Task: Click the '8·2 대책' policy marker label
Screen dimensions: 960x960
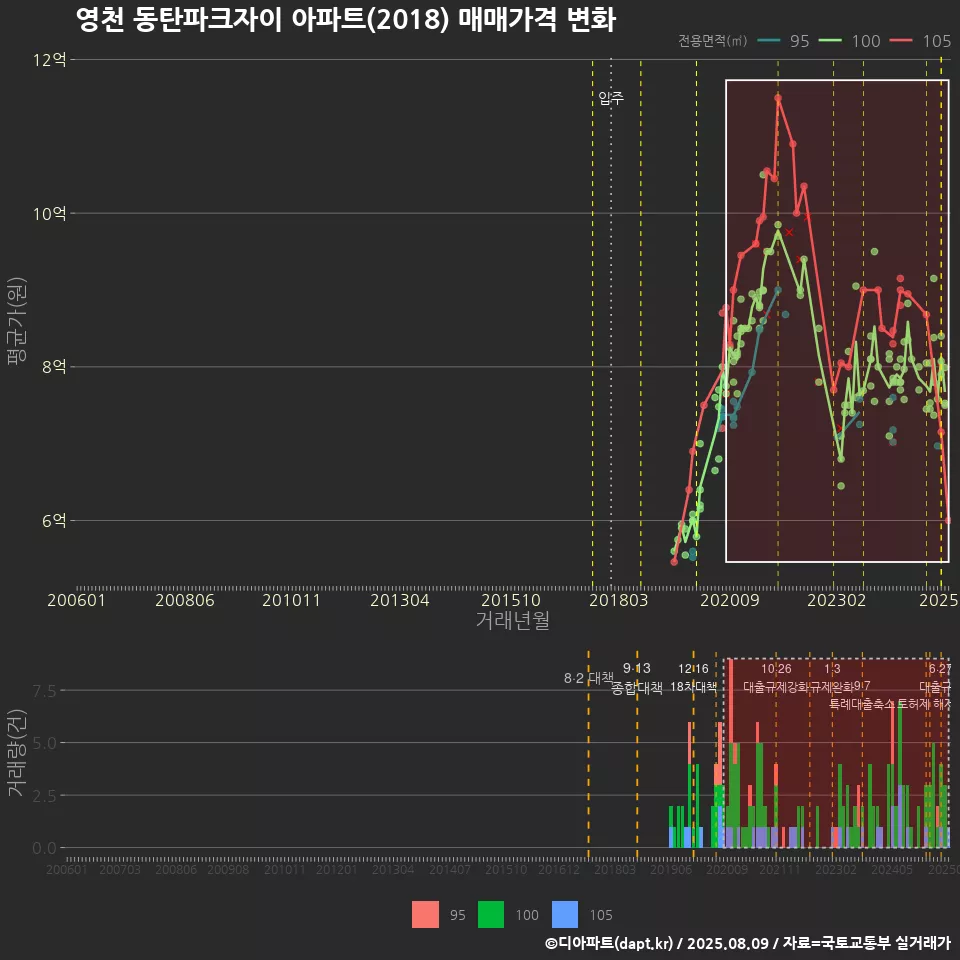Action: tap(588, 678)
